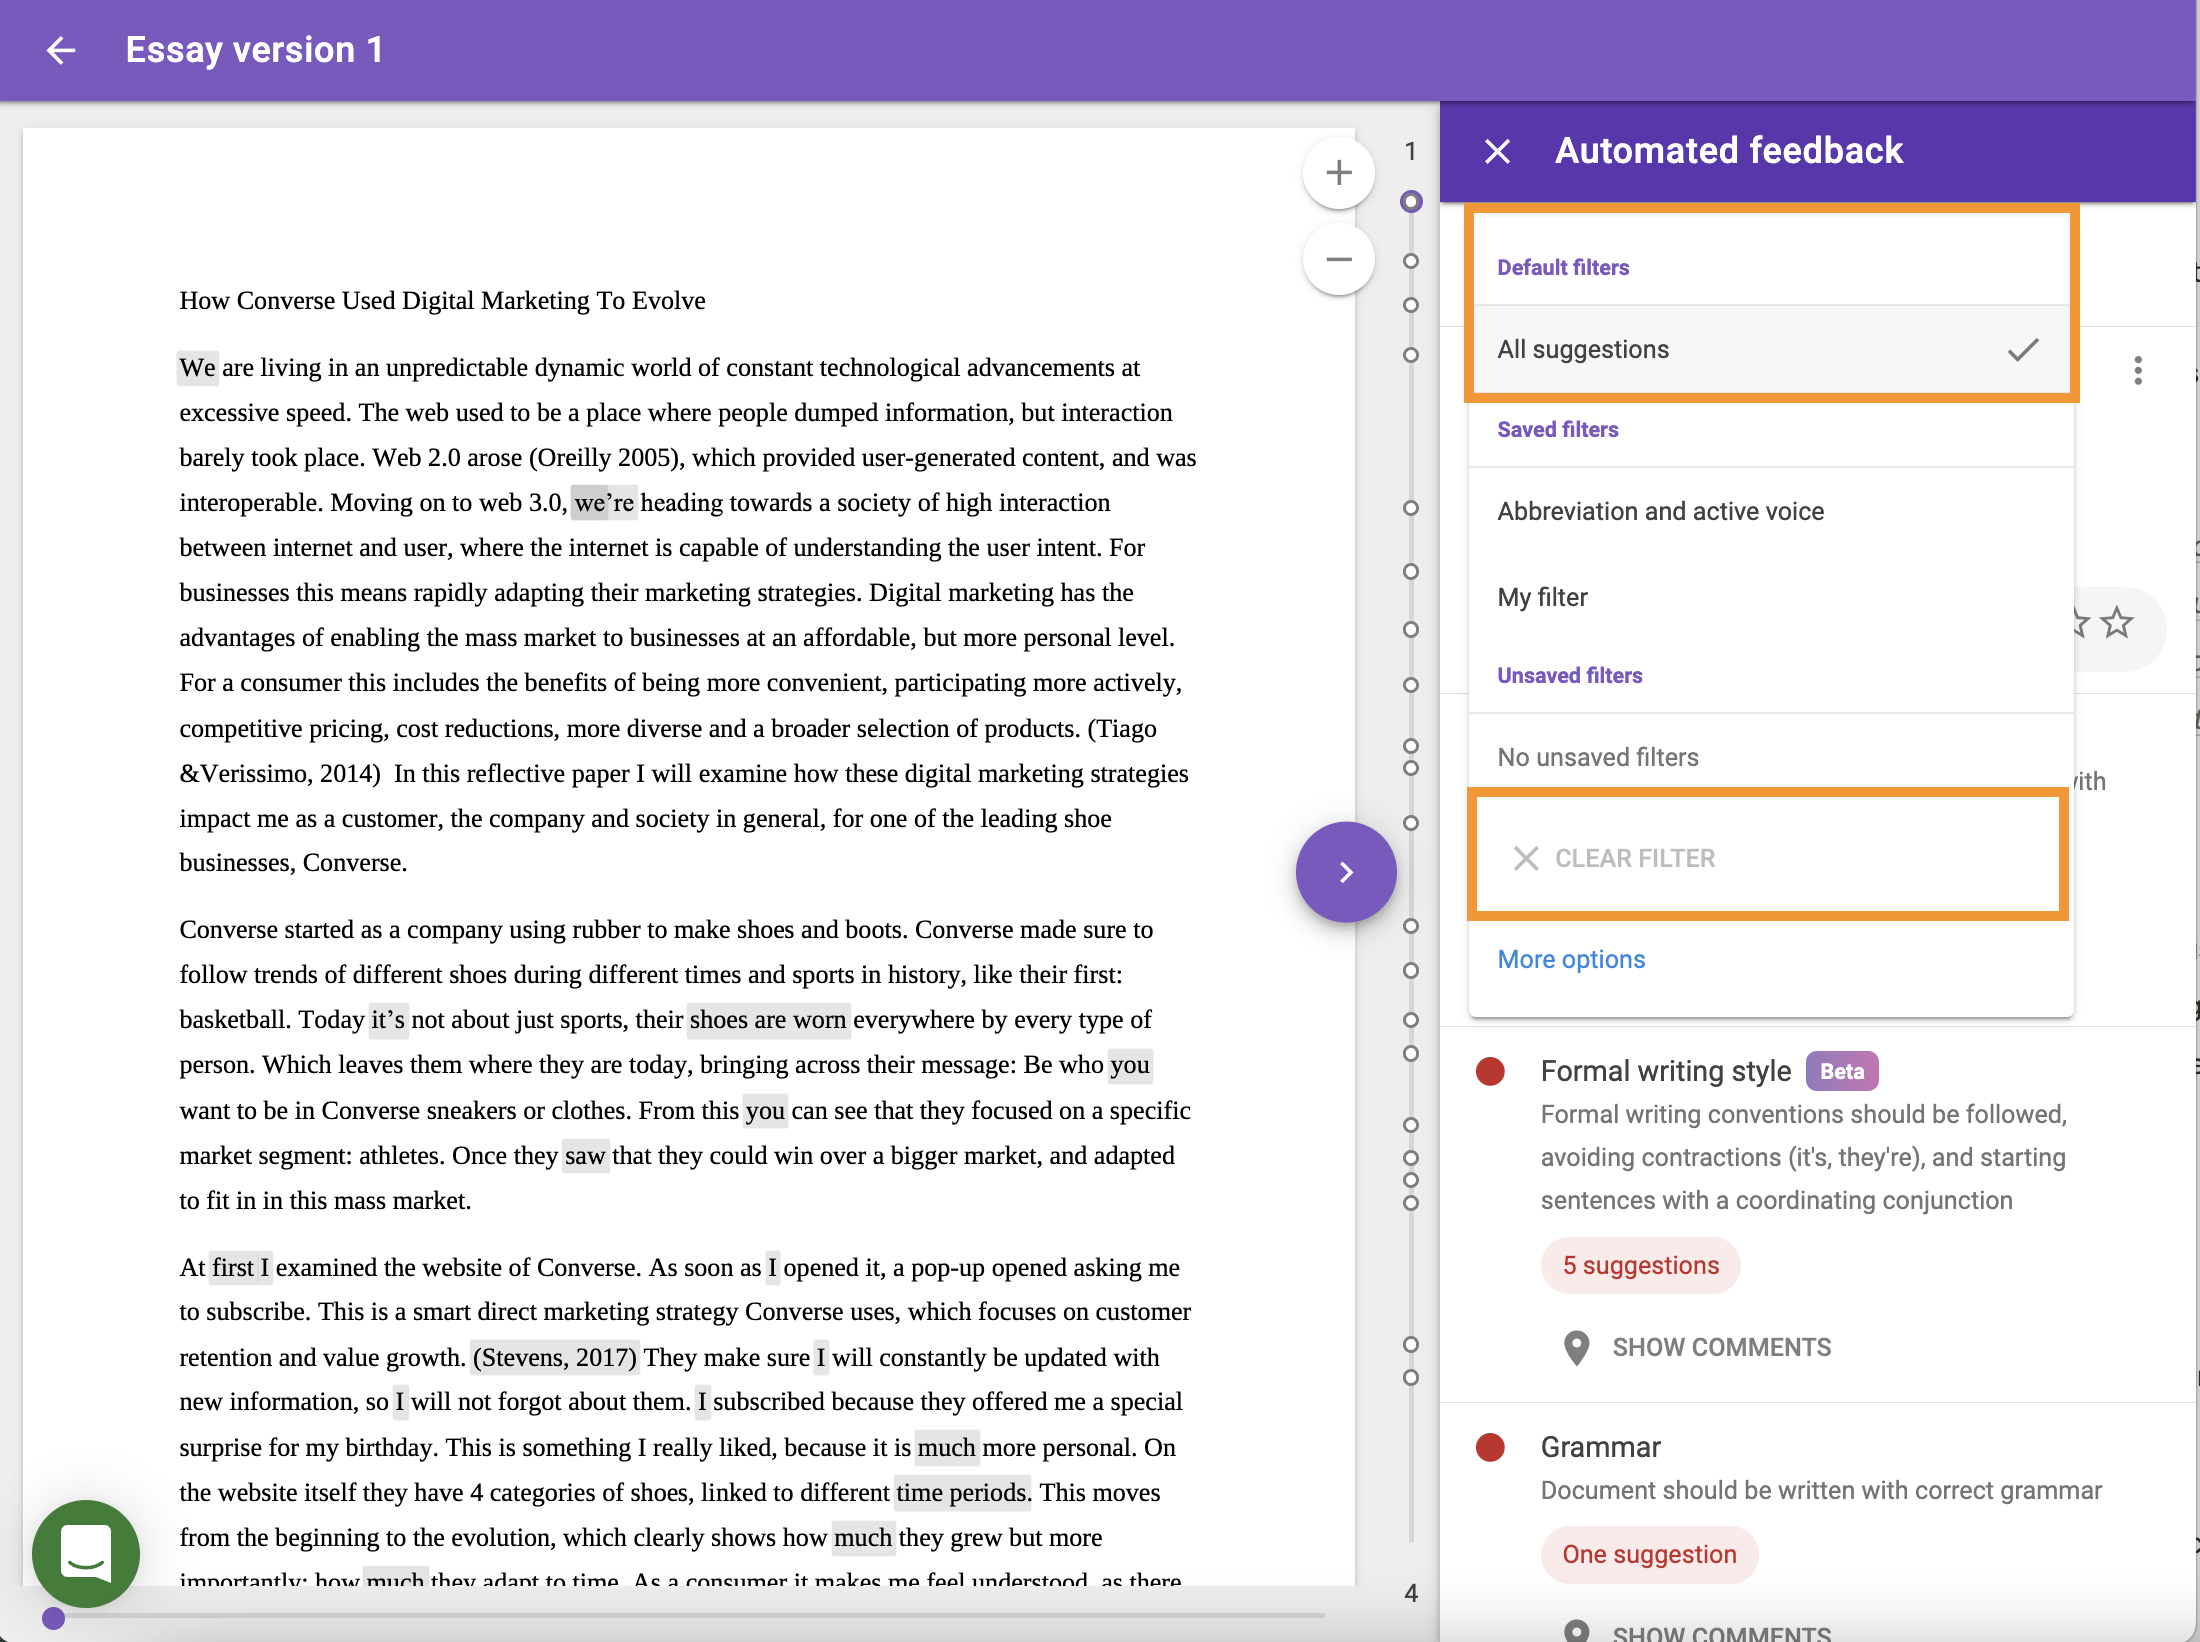Viewport: 2200px width, 1642px height.
Task: Choose the Abbreviation and active voice filter
Action: tap(1770, 511)
